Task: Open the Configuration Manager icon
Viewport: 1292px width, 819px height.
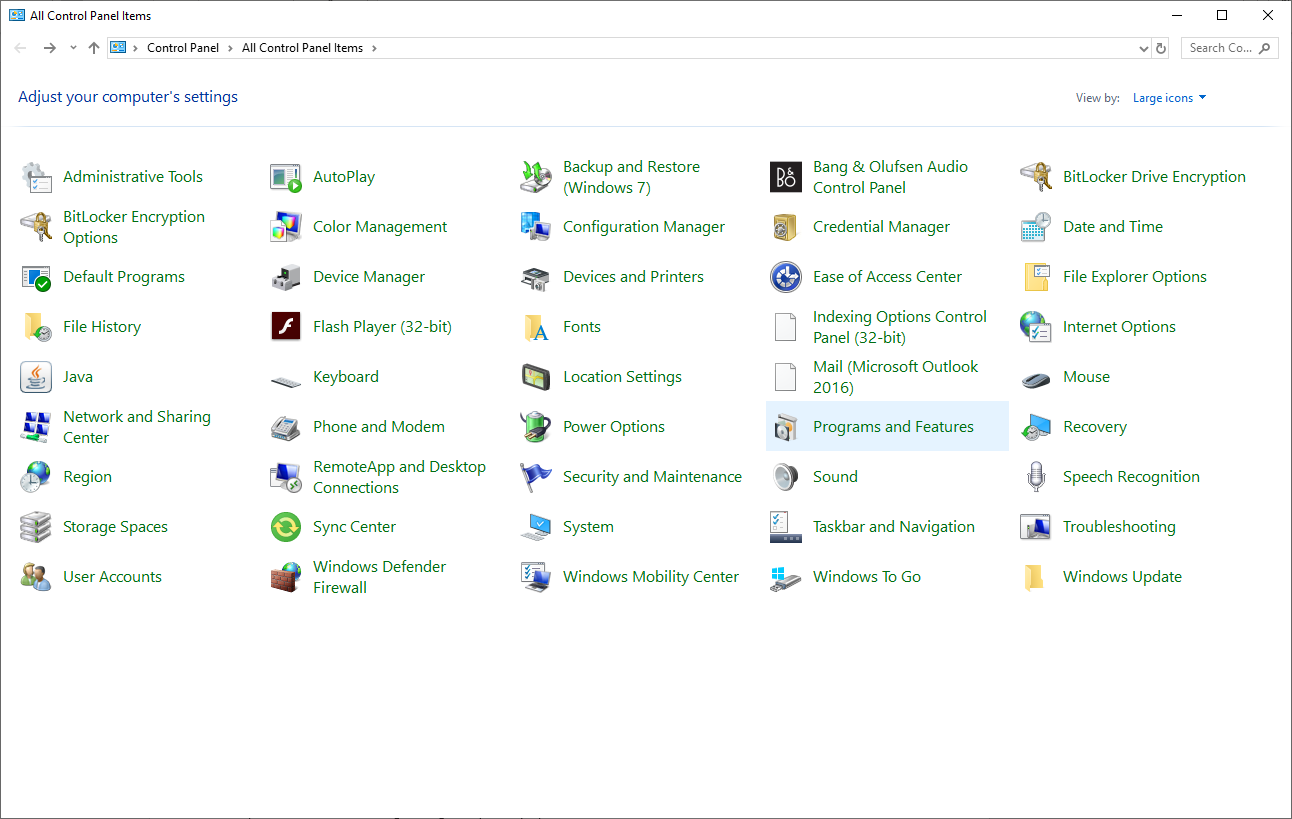Action: coord(536,227)
